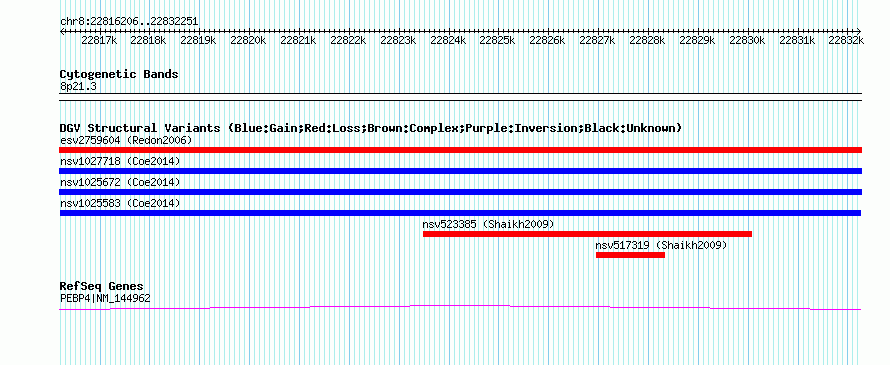The image size is (890, 365).
Task: Click the 22824k ruler tick label
Action: coord(448,40)
